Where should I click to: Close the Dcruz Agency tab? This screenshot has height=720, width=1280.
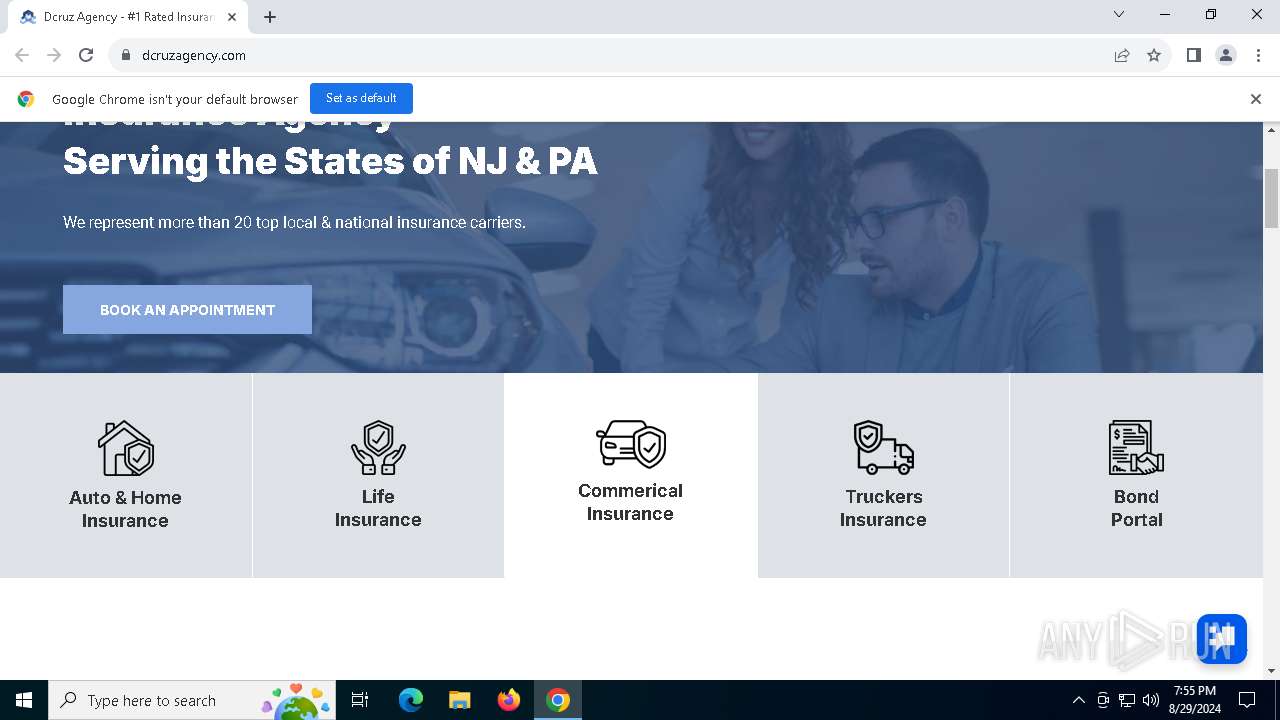pos(232,17)
